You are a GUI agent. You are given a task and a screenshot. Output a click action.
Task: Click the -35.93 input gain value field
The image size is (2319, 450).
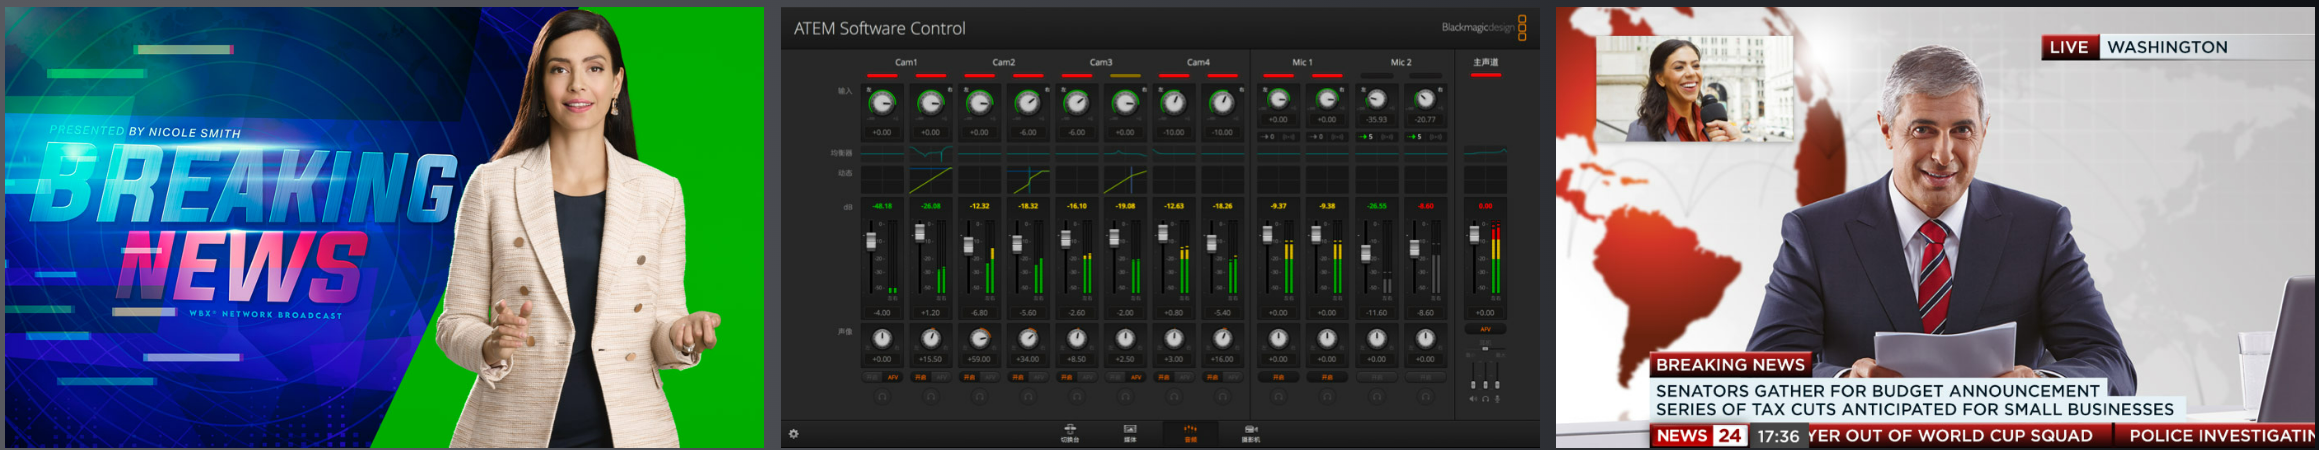click(x=1377, y=119)
